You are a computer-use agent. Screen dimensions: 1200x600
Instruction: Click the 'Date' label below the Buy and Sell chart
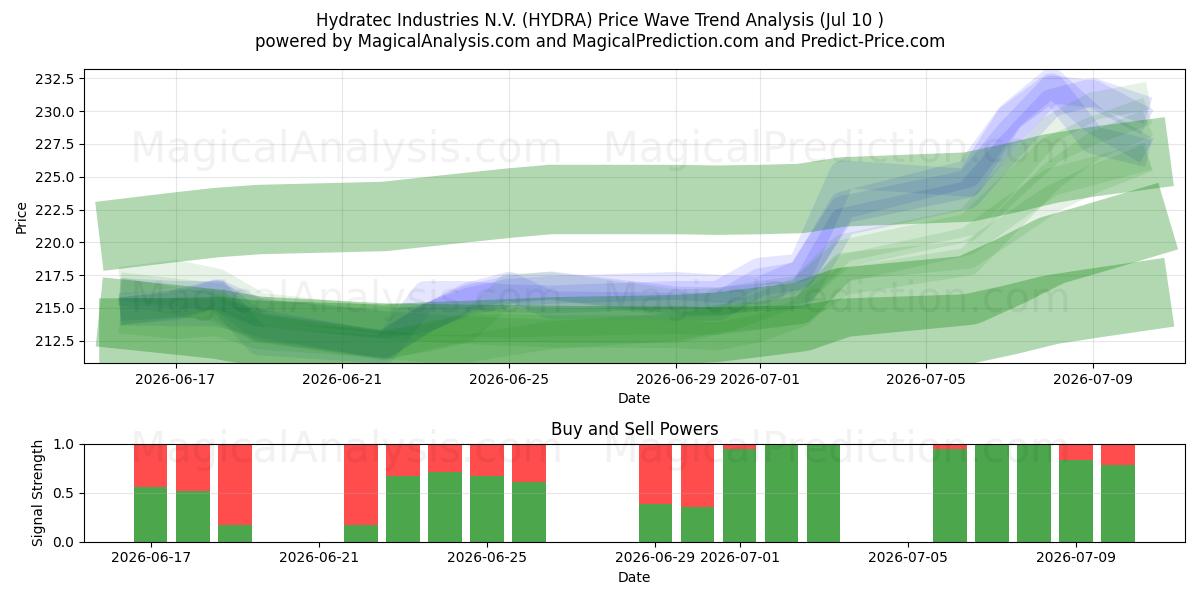click(x=634, y=577)
